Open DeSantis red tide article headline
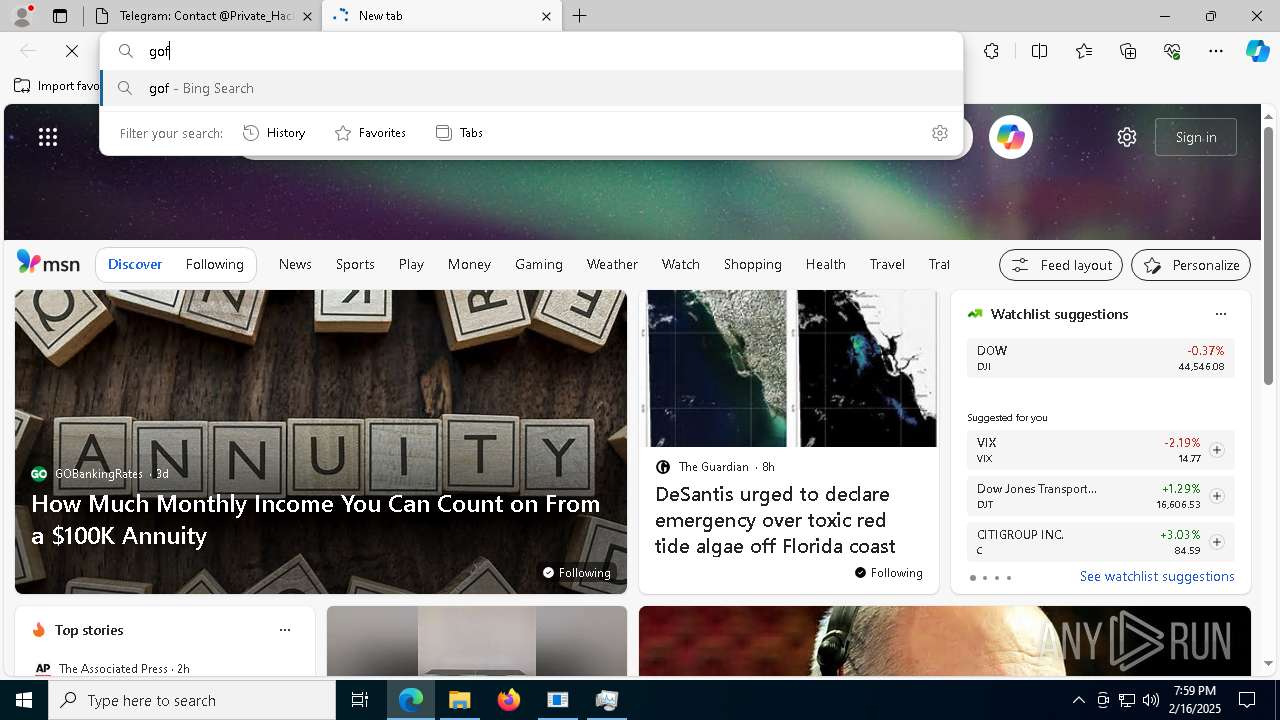The width and height of the screenshot is (1280, 720). (775, 520)
